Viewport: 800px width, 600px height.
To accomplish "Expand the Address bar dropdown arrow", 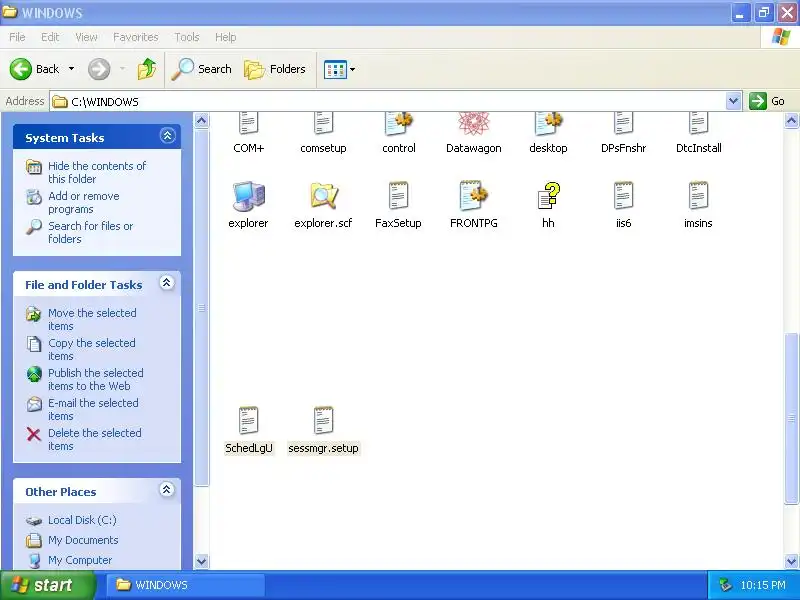I will [733, 101].
